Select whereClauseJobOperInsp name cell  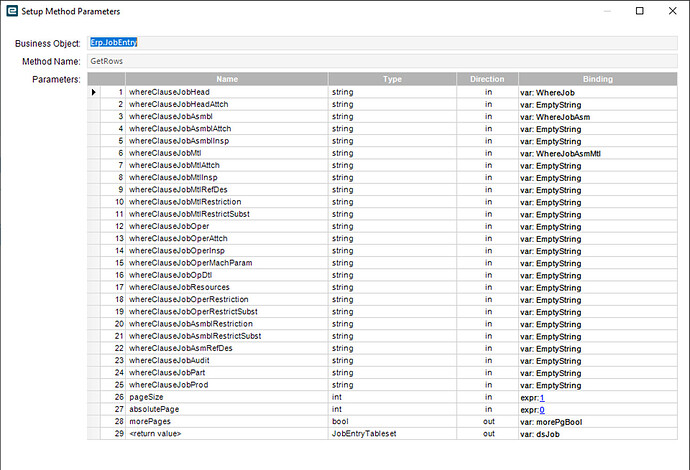pos(227,250)
